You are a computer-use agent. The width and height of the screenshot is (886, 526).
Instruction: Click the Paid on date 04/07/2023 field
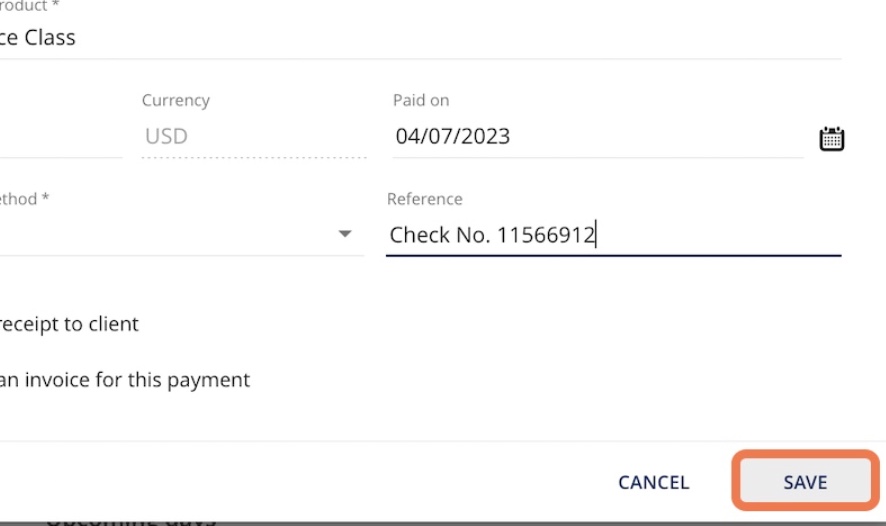tap(598, 136)
